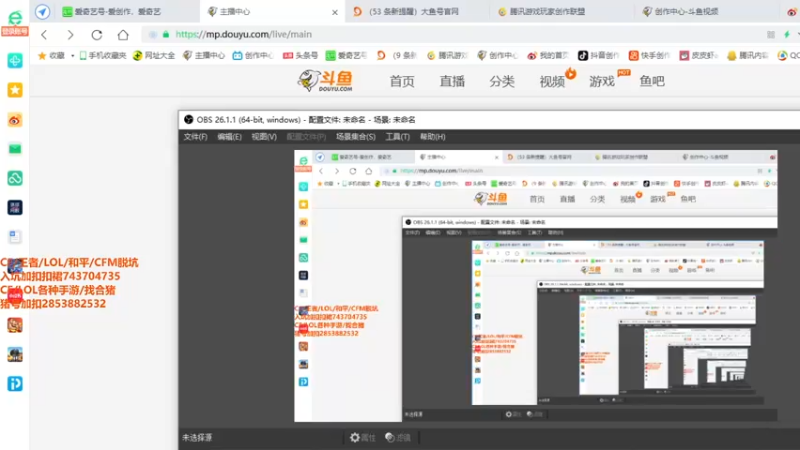Screen dimensions: 800x450
Task: Open the 腾讯内容 bookmark
Action: click(x=747, y=56)
